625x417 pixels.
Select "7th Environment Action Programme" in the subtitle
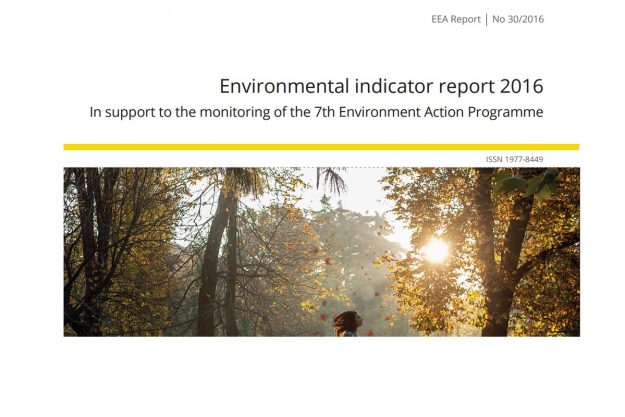435,112
